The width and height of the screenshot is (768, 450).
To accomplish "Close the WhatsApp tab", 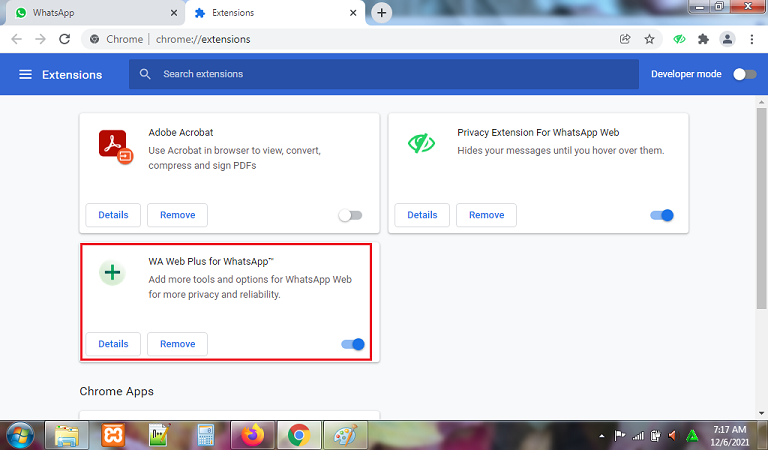I will point(174,13).
